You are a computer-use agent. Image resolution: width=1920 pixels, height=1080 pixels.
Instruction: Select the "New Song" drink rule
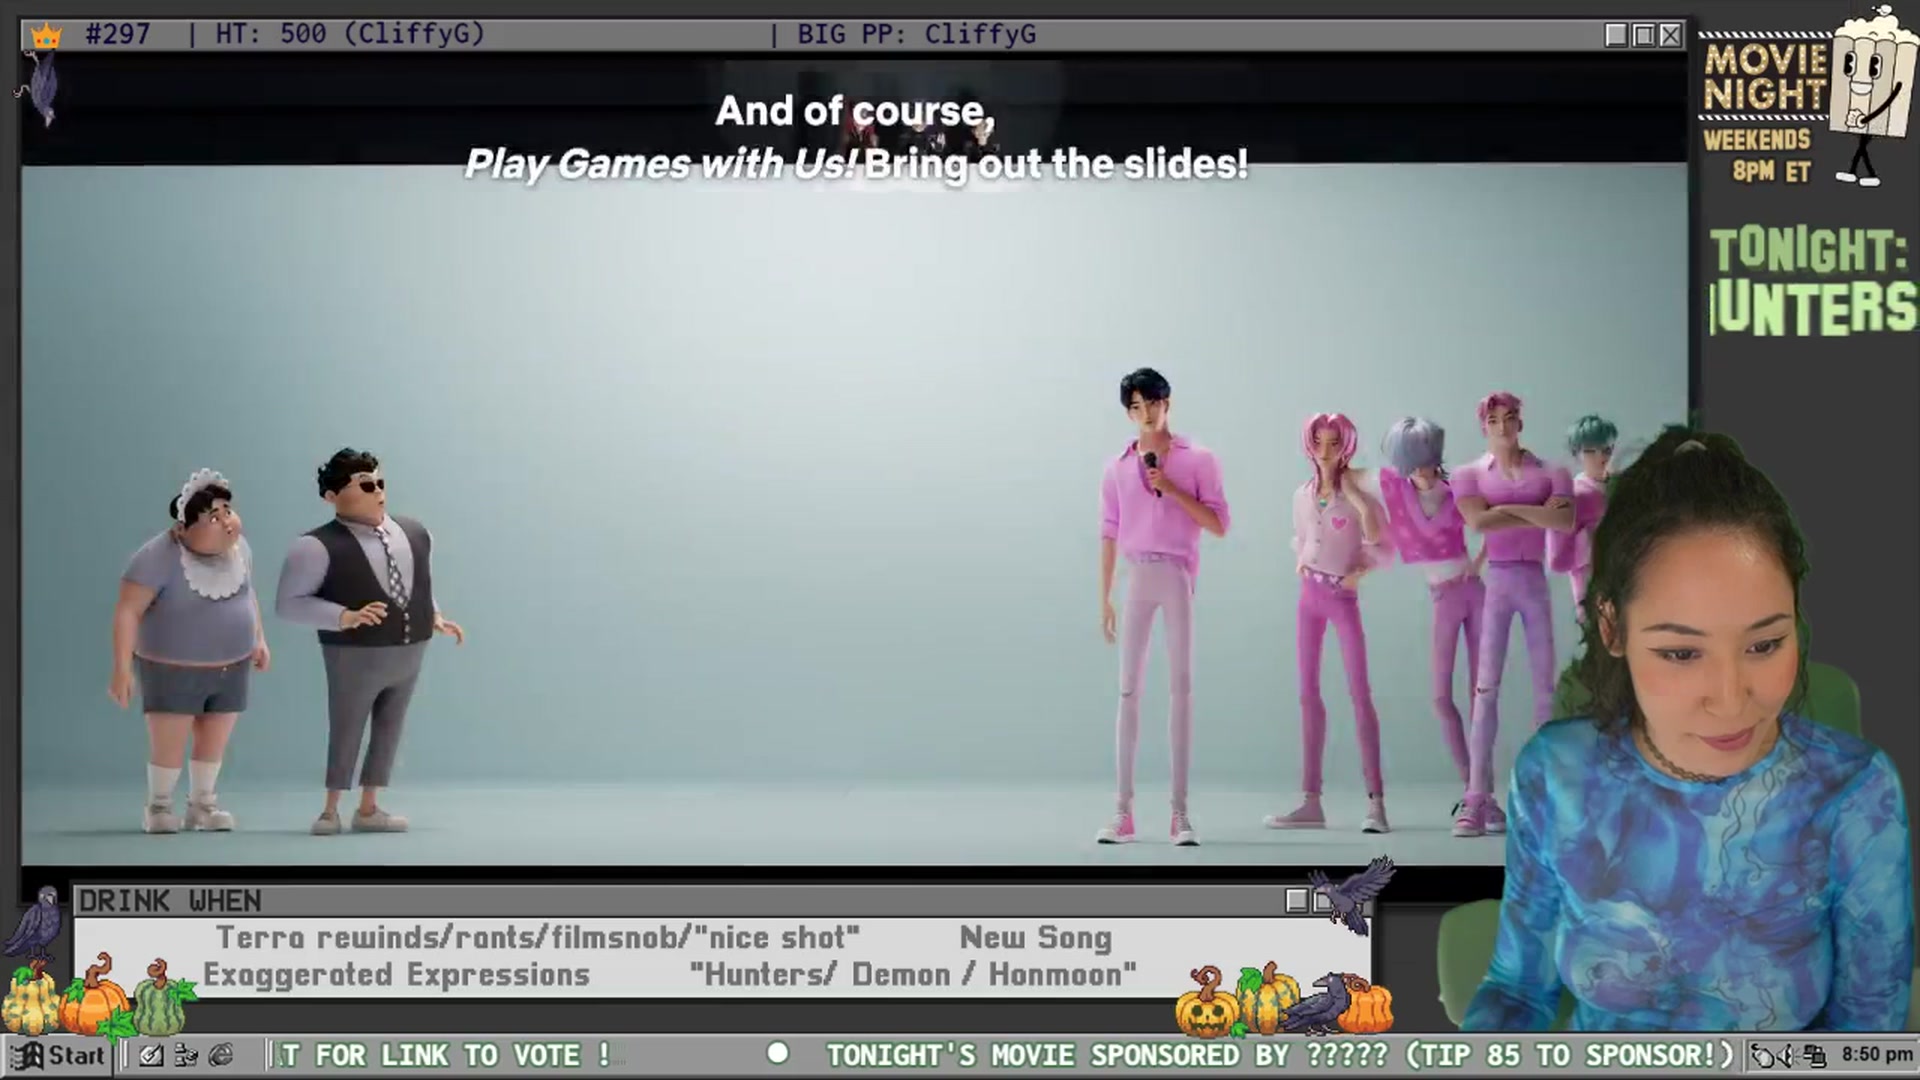tap(1036, 938)
